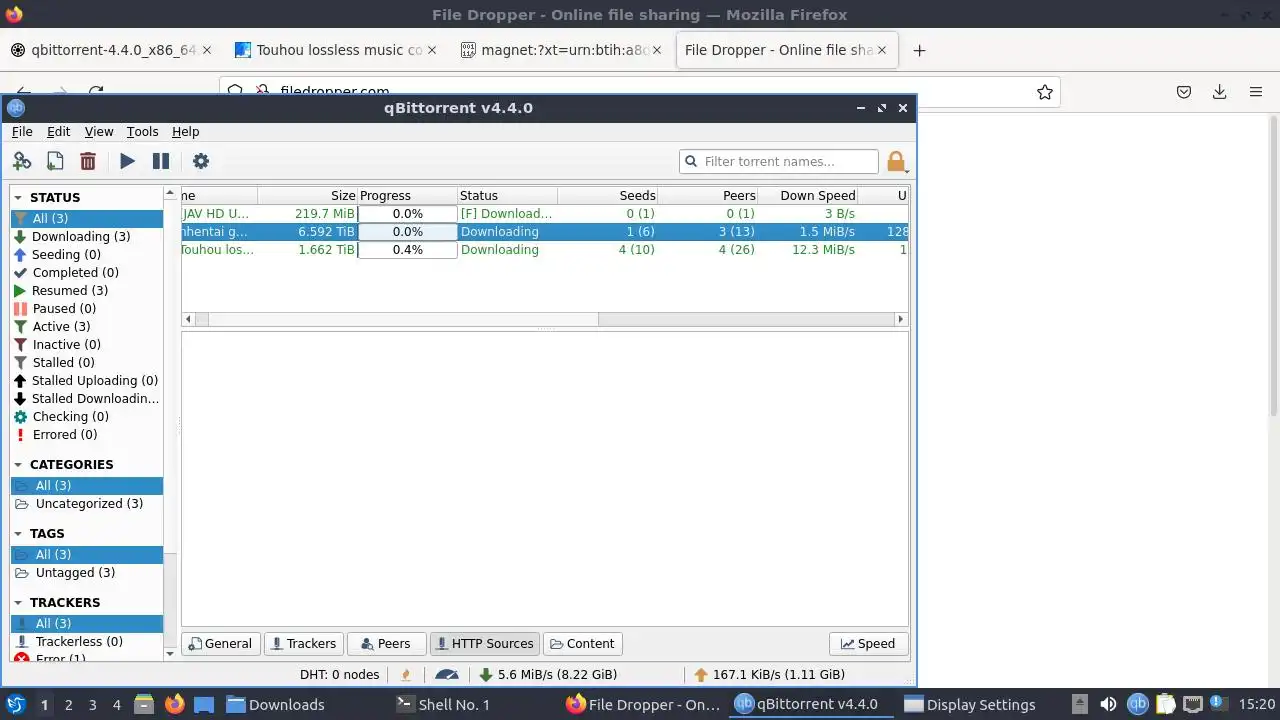The width and height of the screenshot is (1280, 720).
Task: Open a new Firefox tab with plus button
Action: click(x=919, y=50)
